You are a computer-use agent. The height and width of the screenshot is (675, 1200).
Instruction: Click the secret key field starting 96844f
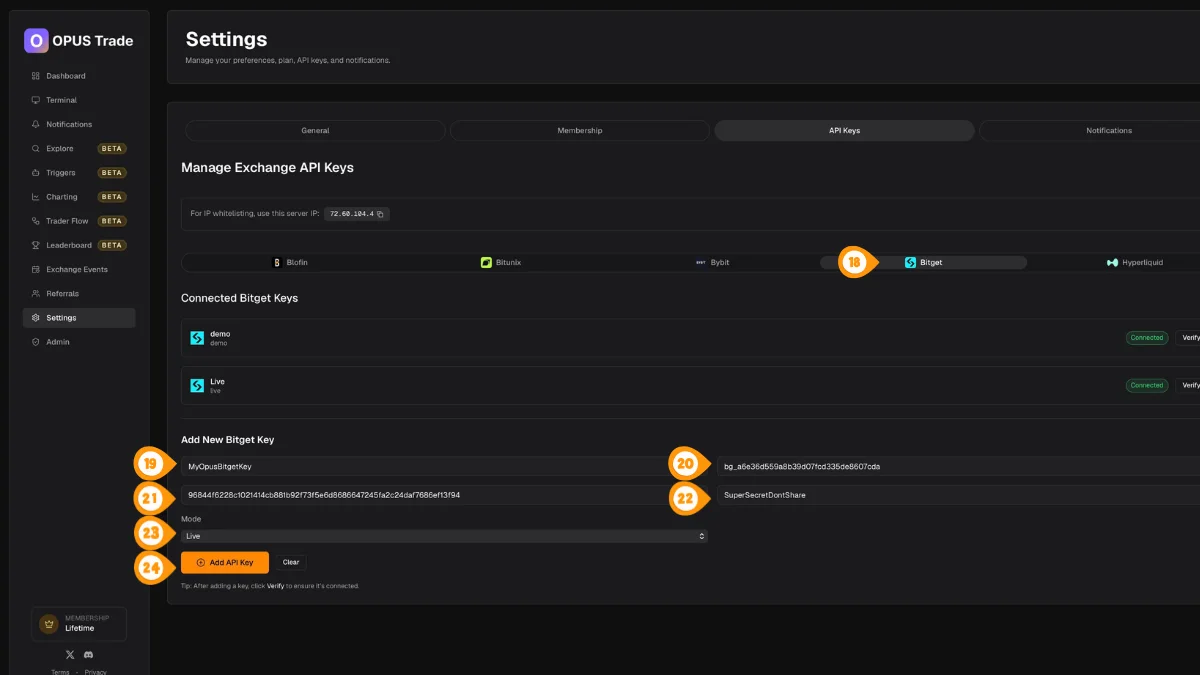click(444, 495)
